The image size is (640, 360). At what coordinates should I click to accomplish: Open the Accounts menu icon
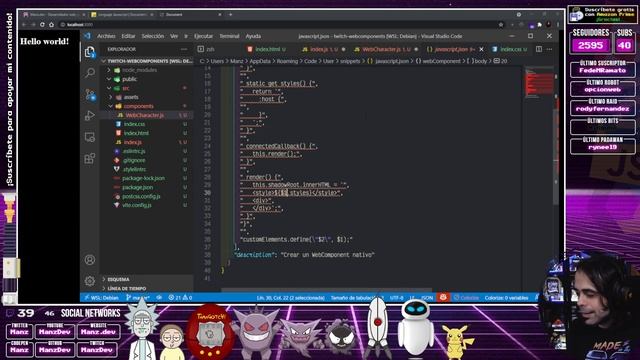point(90,260)
